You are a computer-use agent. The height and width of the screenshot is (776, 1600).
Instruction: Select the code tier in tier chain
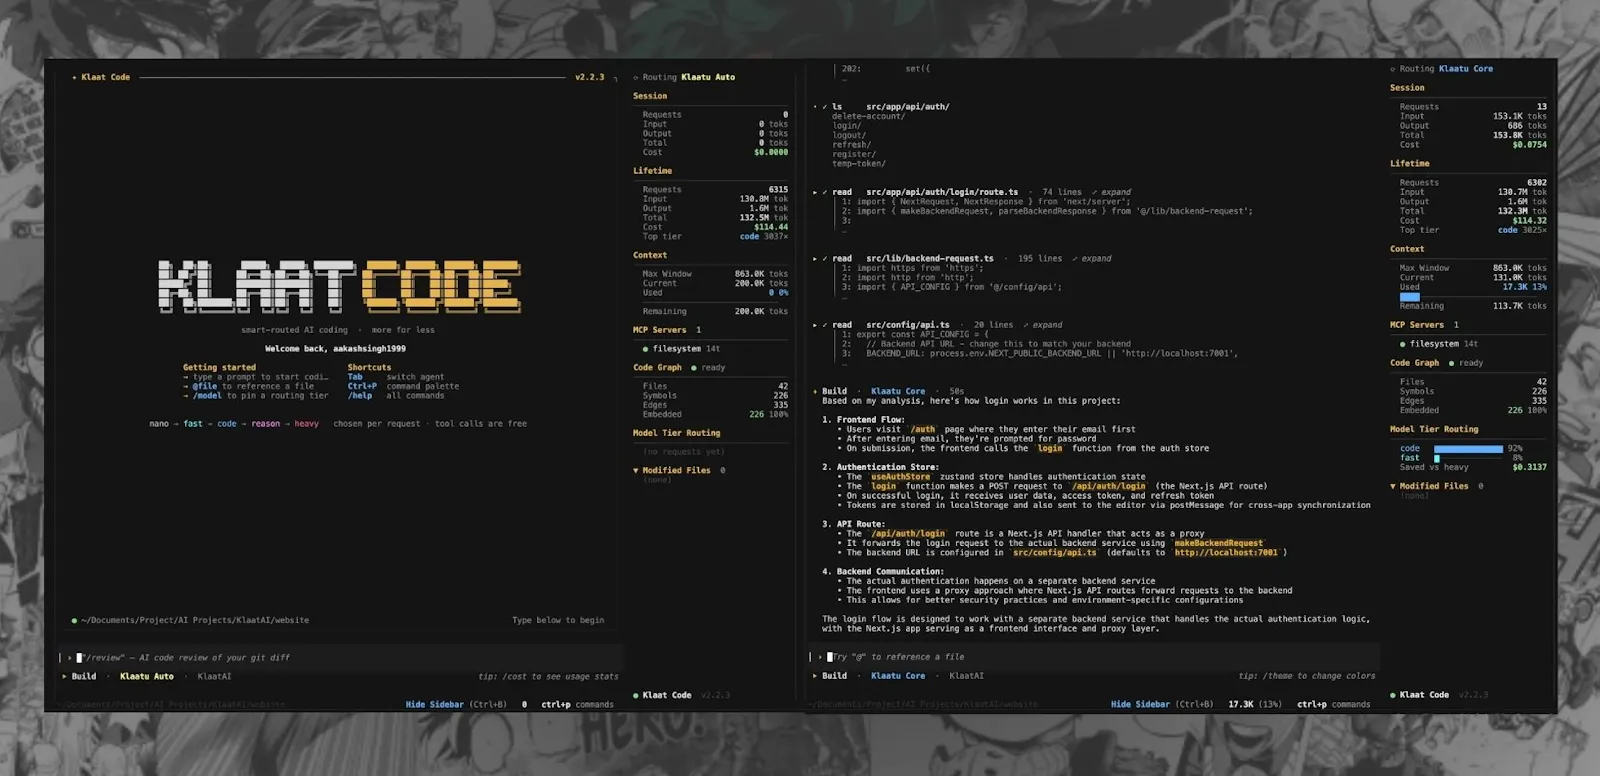[227, 424]
